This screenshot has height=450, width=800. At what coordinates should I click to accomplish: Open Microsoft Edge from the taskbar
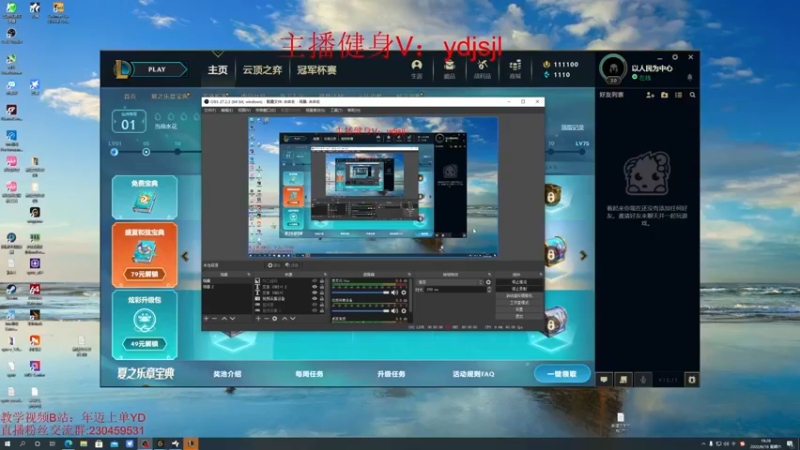pyautogui.click(x=68, y=444)
